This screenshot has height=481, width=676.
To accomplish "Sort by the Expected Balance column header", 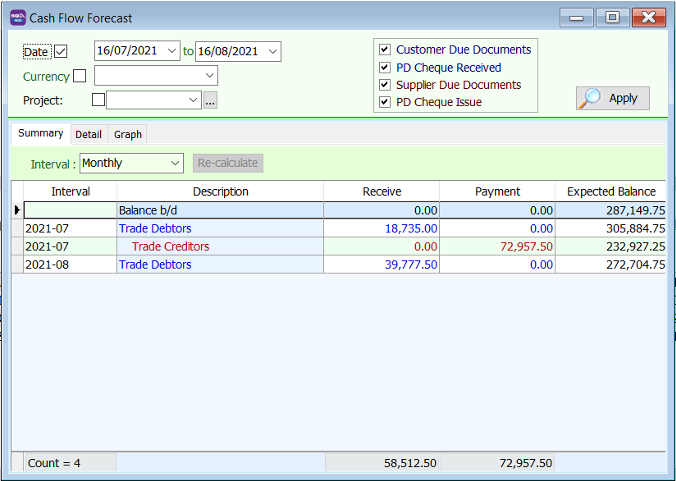I will tap(610, 191).
